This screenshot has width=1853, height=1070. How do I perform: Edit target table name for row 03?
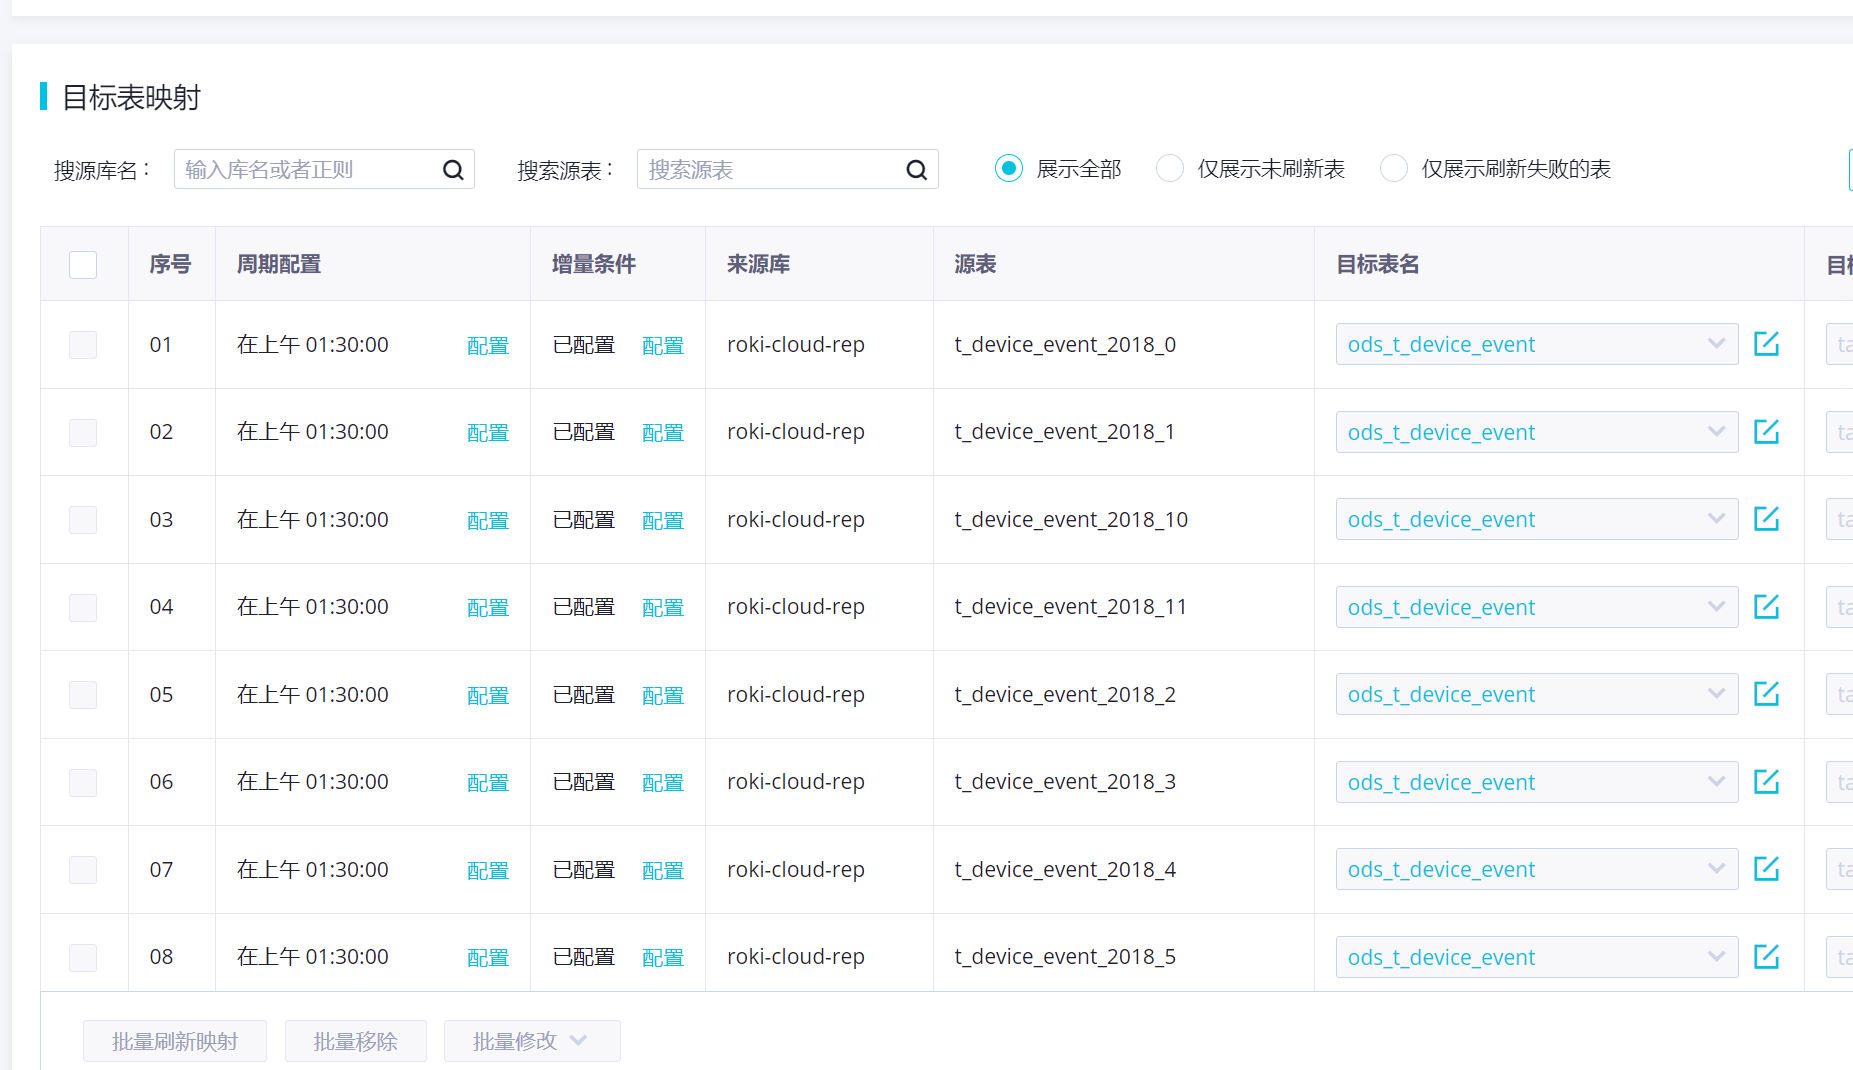coord(1767,519)
